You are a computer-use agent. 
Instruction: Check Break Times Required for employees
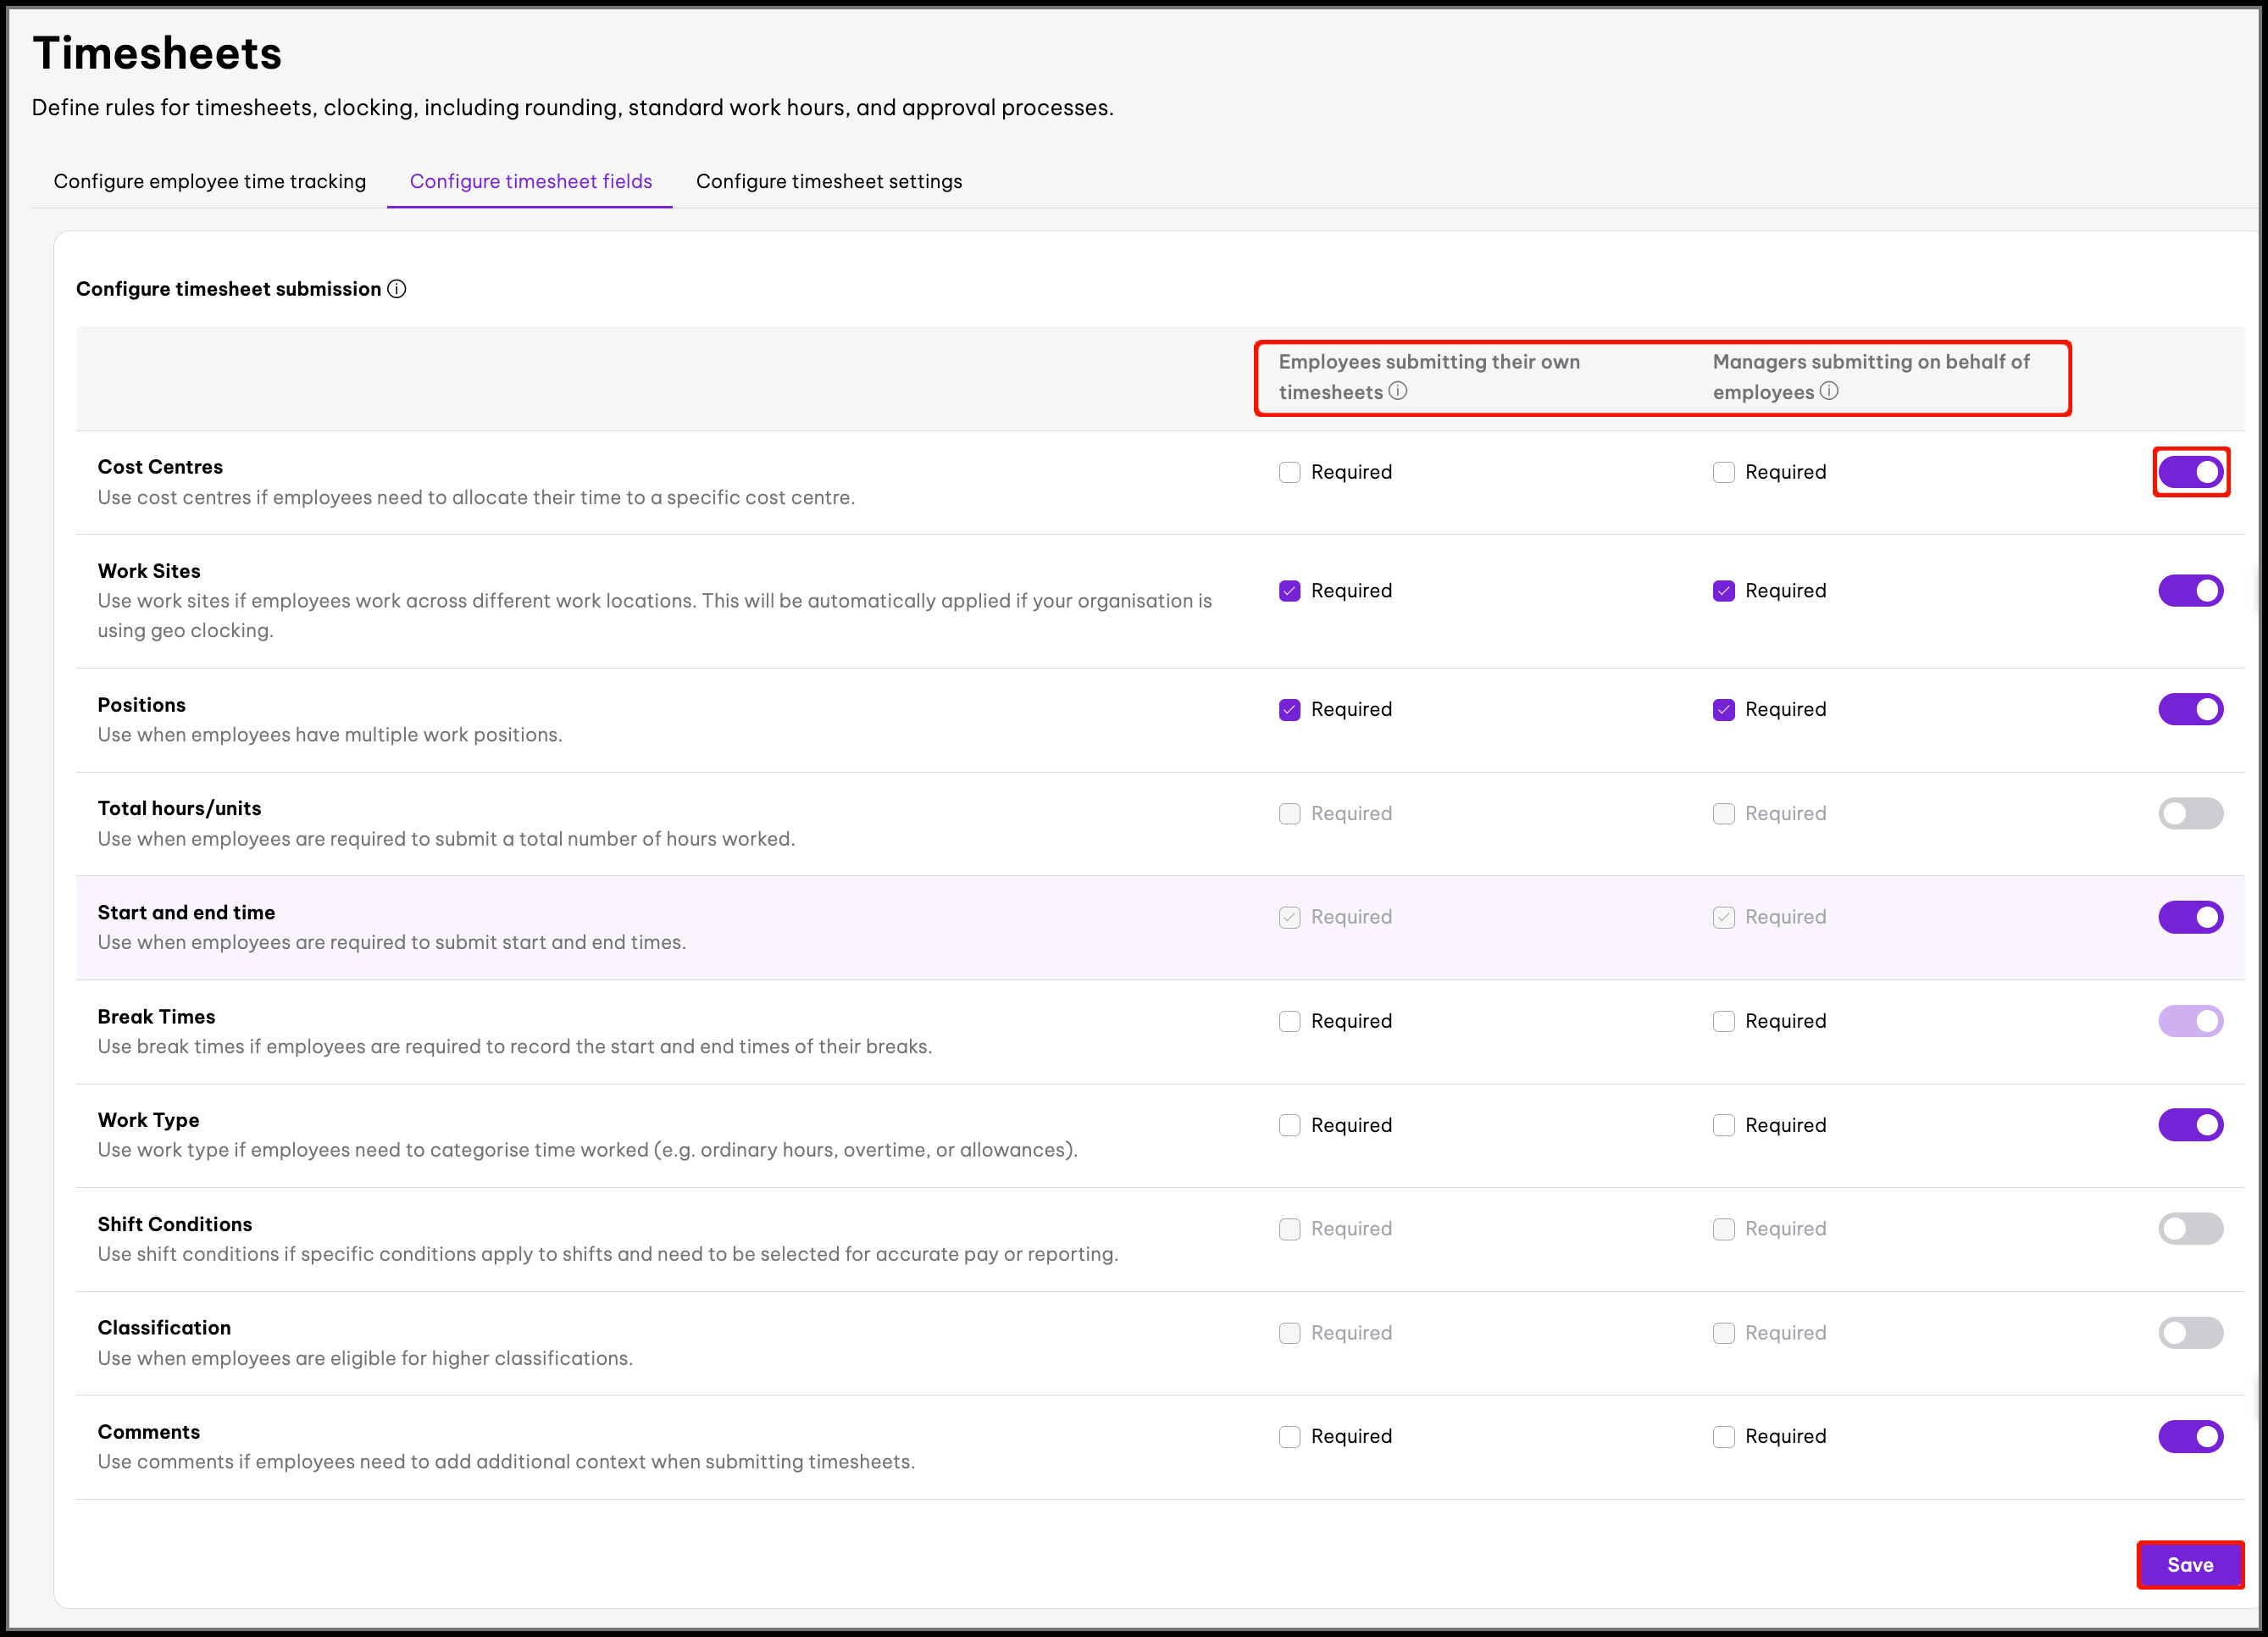[x=1290, y=1021]
